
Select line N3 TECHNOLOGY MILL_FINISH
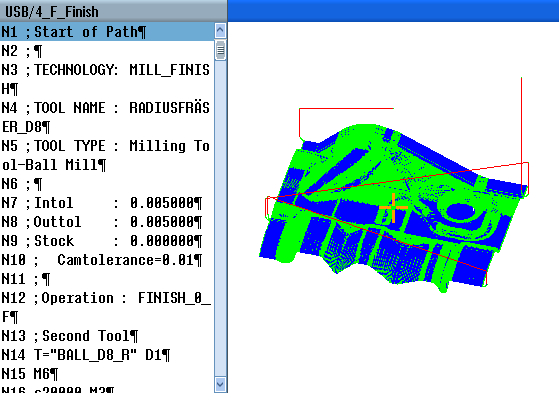(x=107, y=79)
